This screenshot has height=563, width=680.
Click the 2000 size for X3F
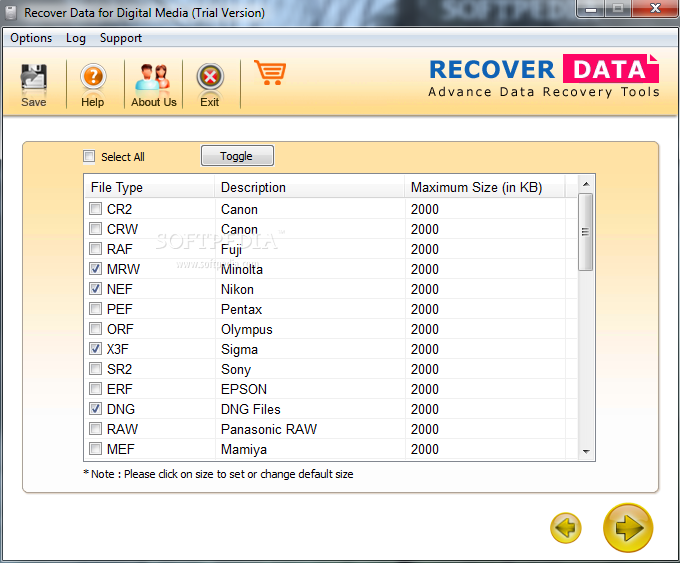(425, 349)
